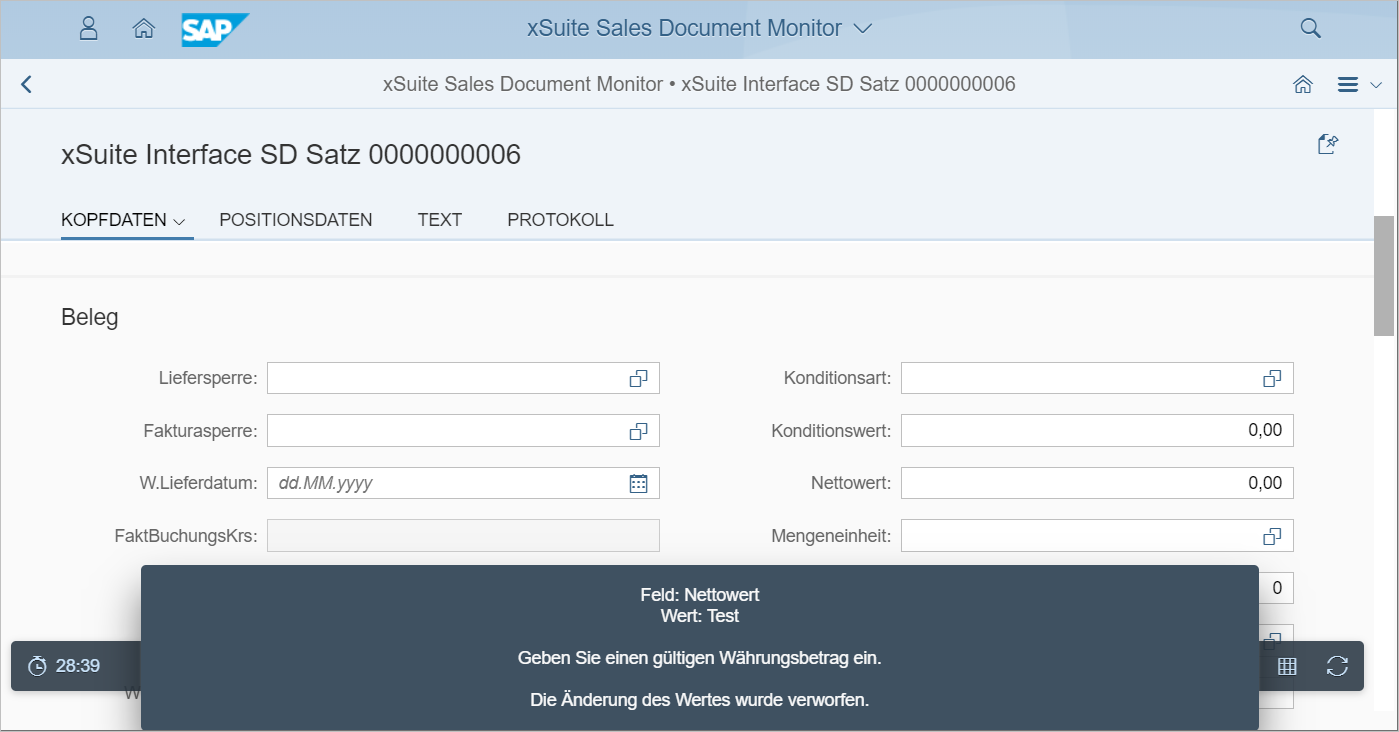Open the W.Lieferdatum calendar picker
Screen dimensions: 1399x732
(x=638, y=483)
